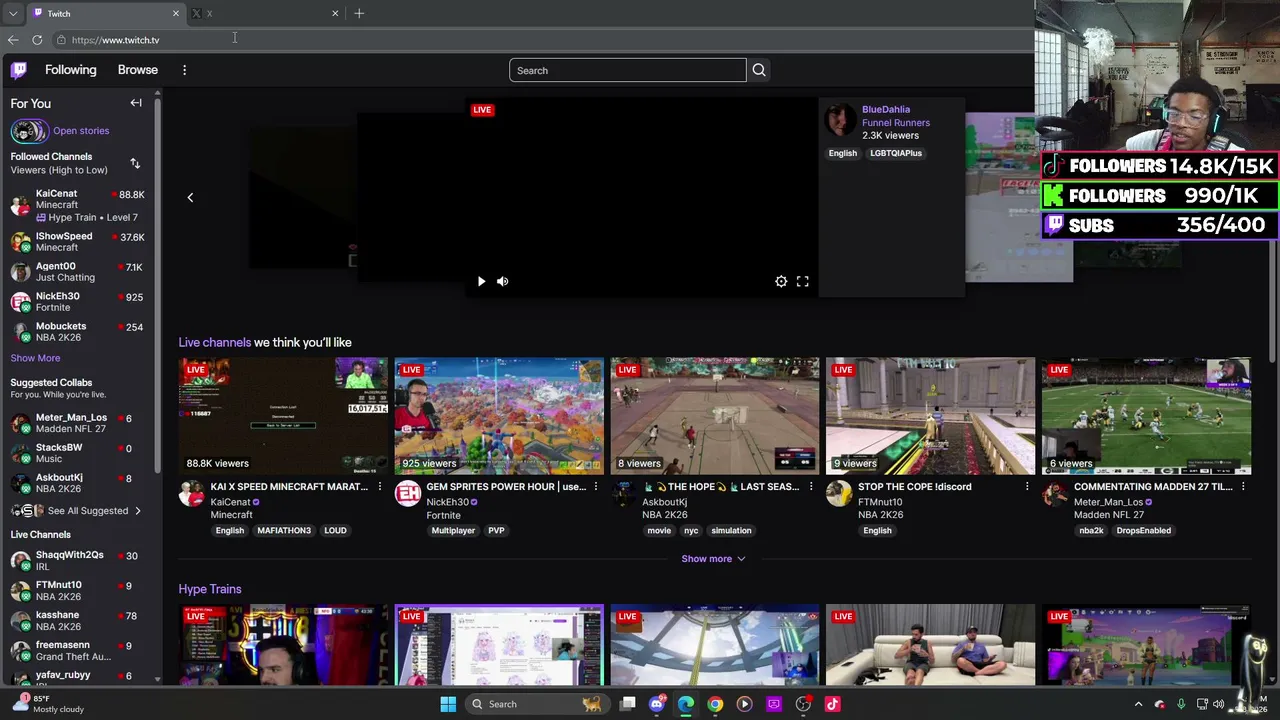
Task: Open AskboutKj NBA 2K26 stream thumbnail
Action: (715, 416)
